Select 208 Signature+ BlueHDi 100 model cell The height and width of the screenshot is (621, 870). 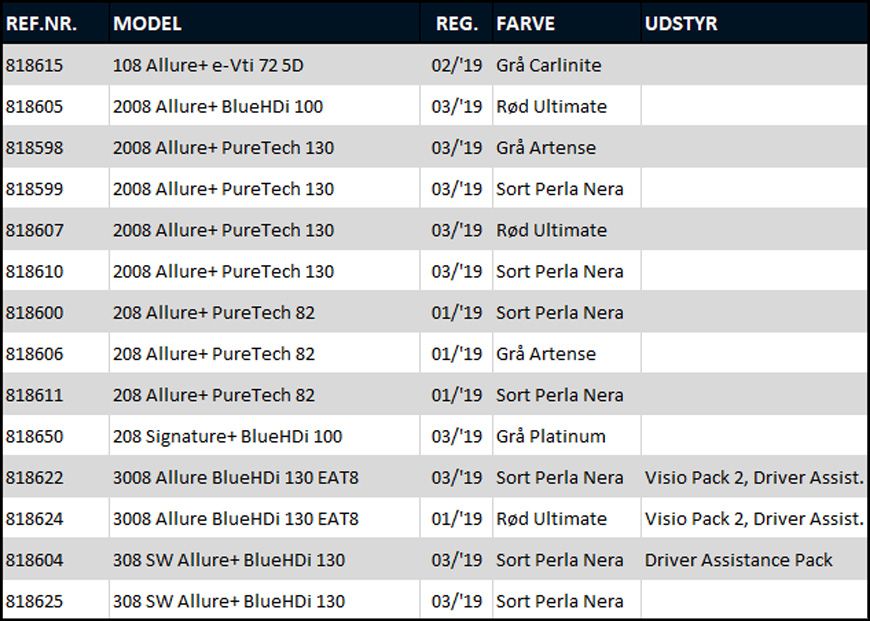(227, 436)
